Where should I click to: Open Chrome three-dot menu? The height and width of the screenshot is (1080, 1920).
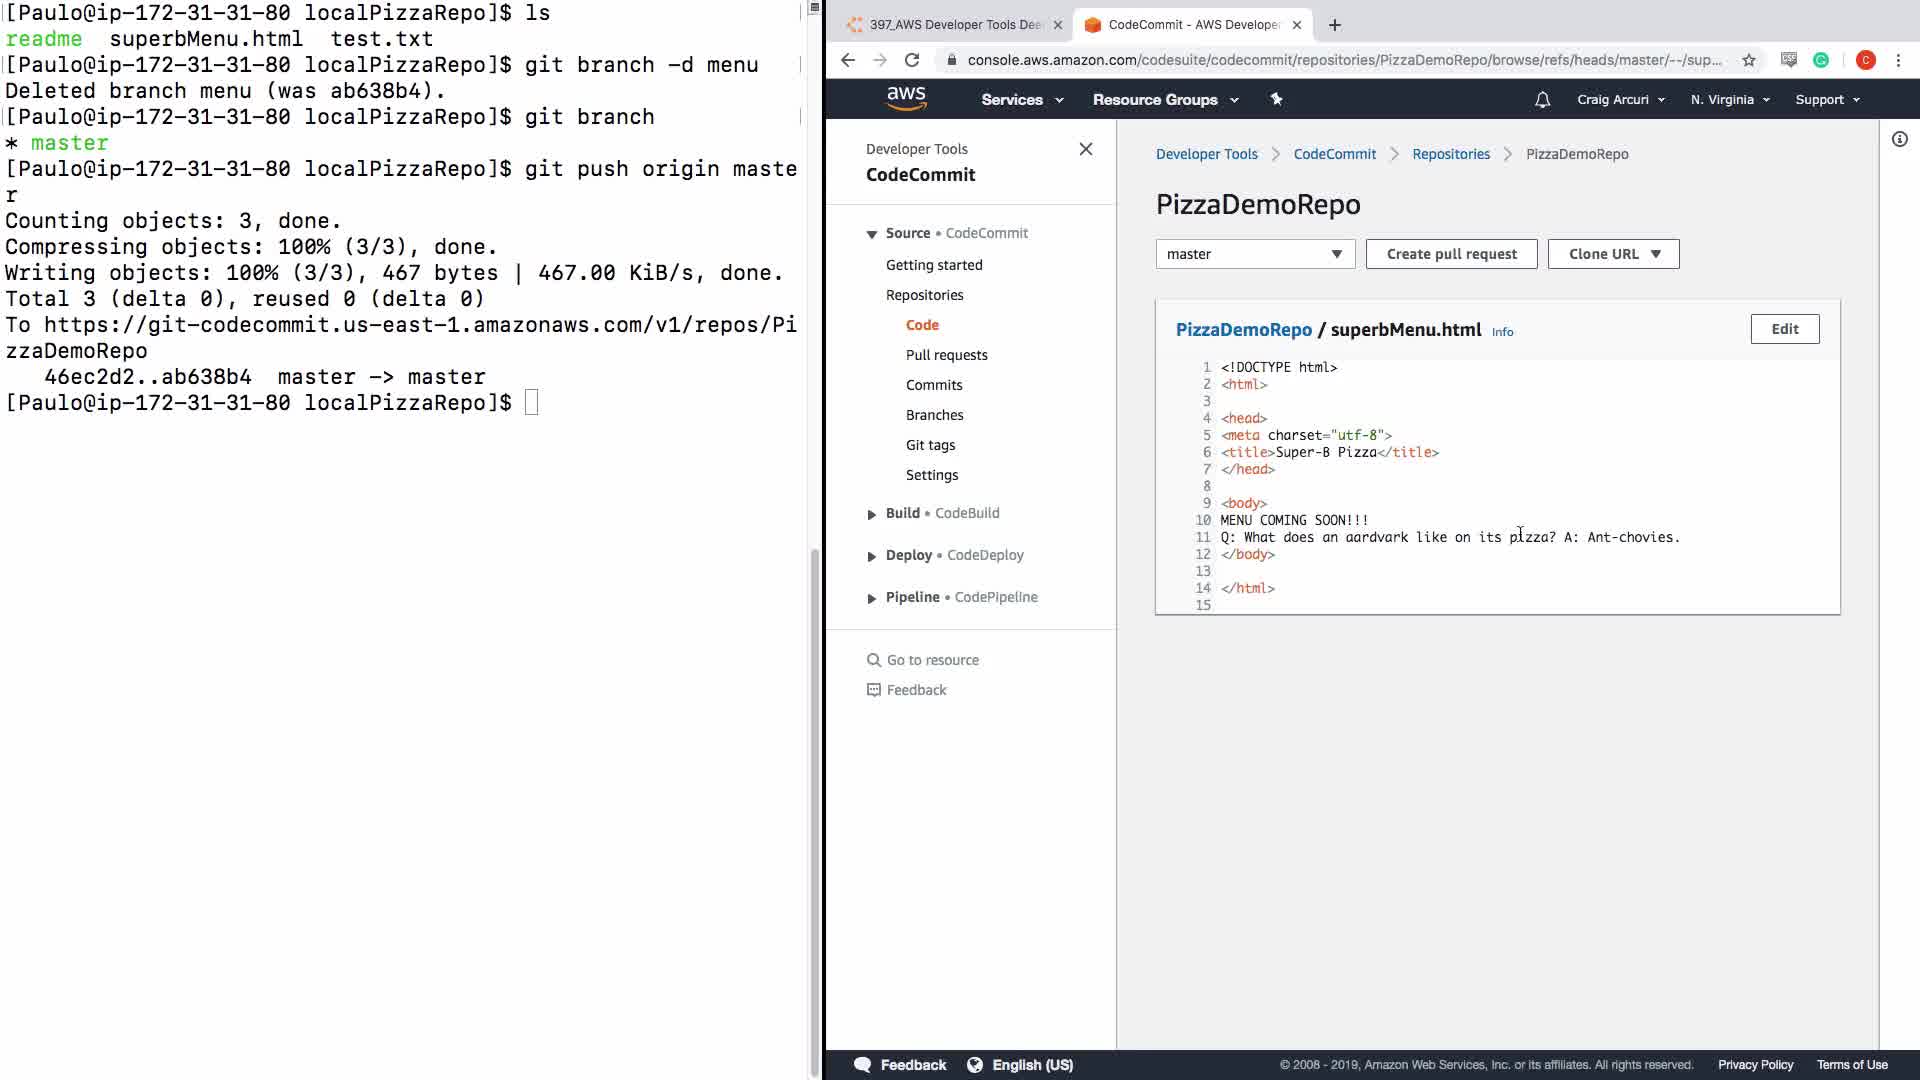click(1898, 60)
